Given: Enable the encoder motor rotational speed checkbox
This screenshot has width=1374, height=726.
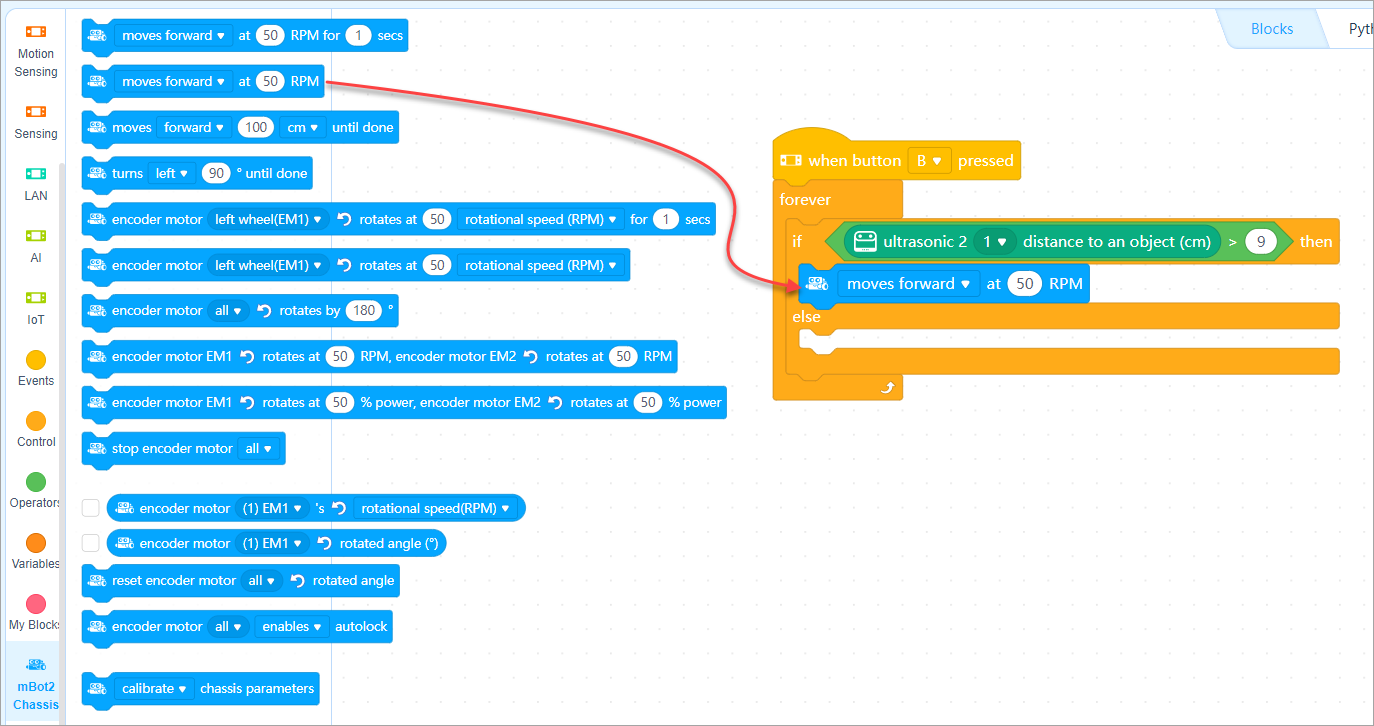Looking at the screenshot, I should coord(91,508).
